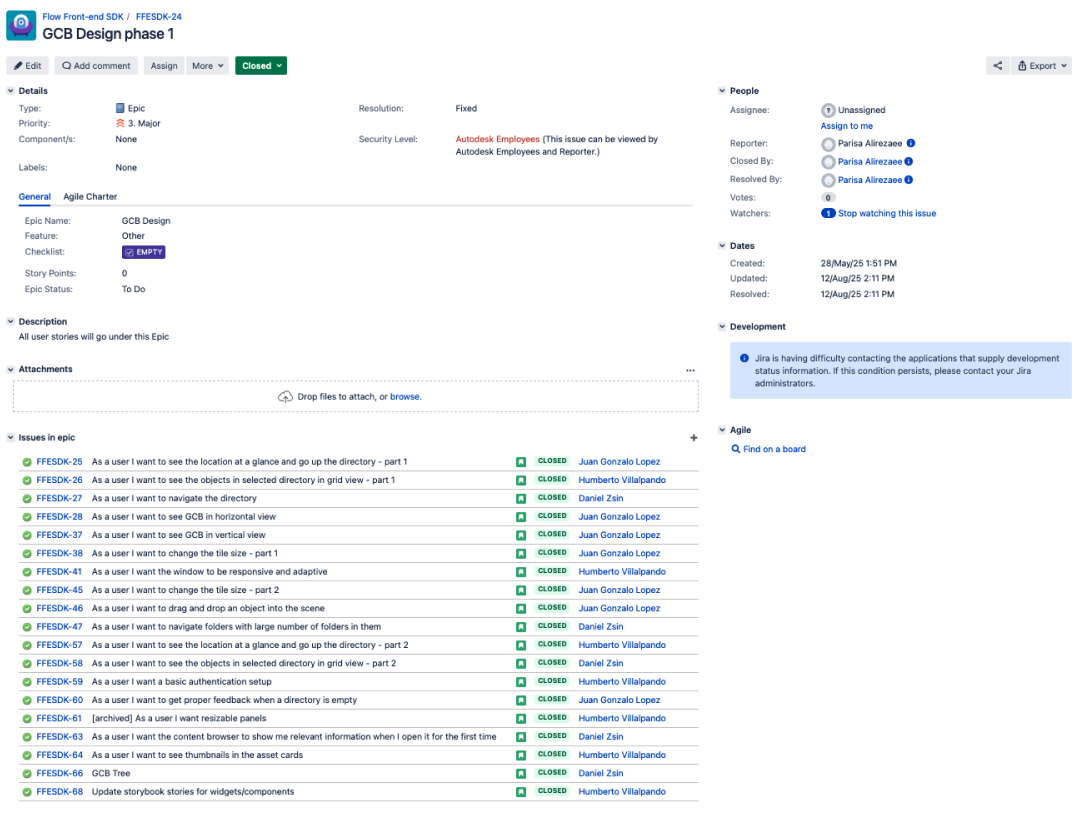The width and height of the screenshot is (1076, 819).
Task: Click the Assign to me link
Action: 846,126
